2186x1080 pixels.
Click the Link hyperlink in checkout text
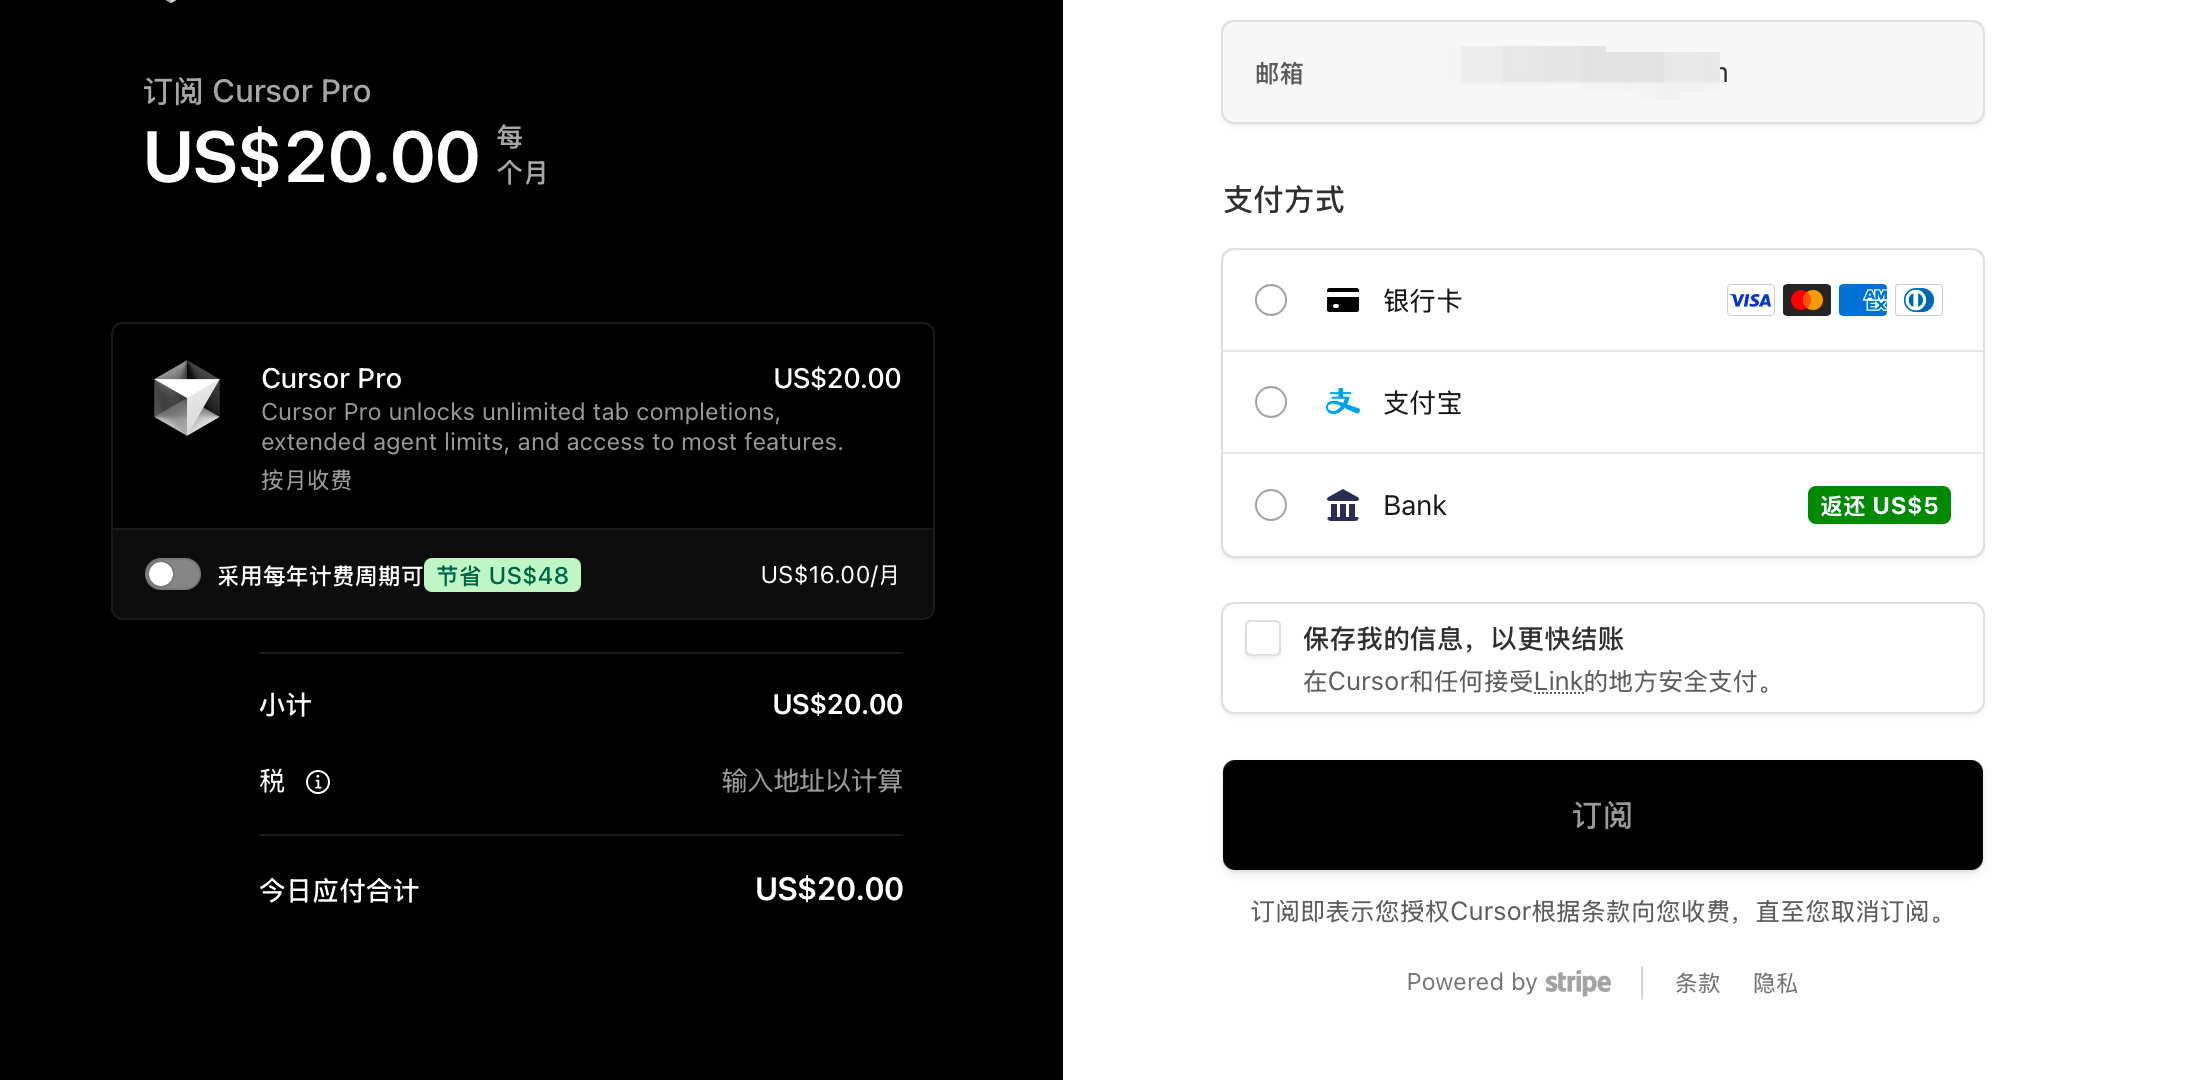pos(1559,681)
